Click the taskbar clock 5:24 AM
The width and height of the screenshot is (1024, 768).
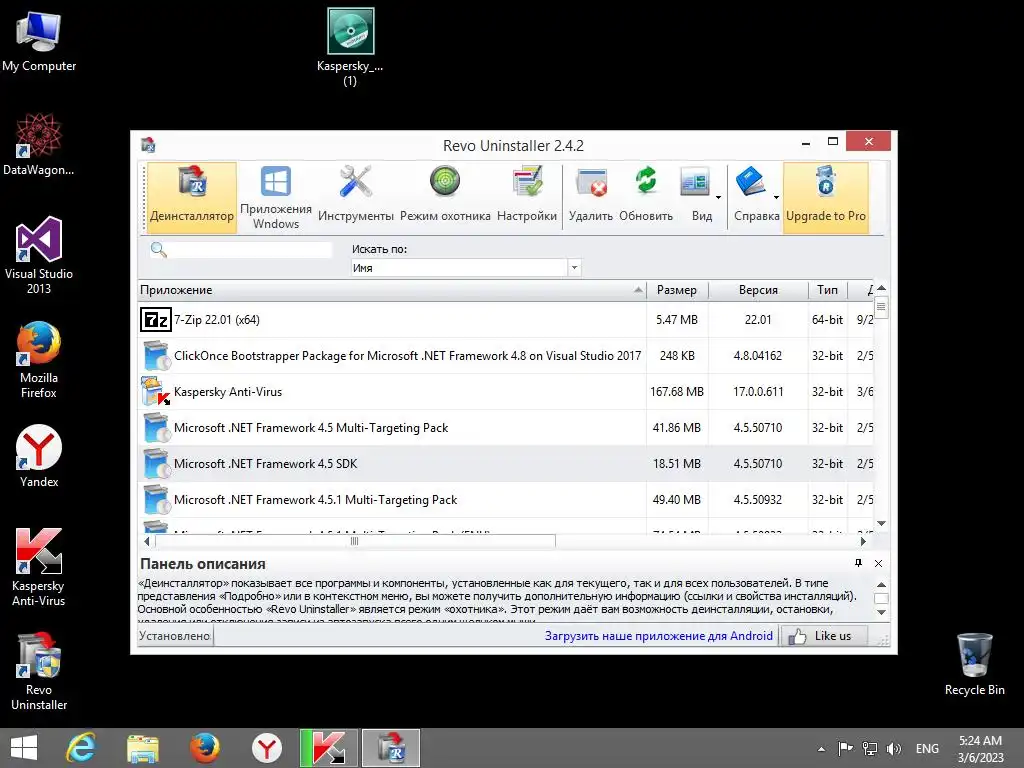pyautogui.click(x=980, y=749)
